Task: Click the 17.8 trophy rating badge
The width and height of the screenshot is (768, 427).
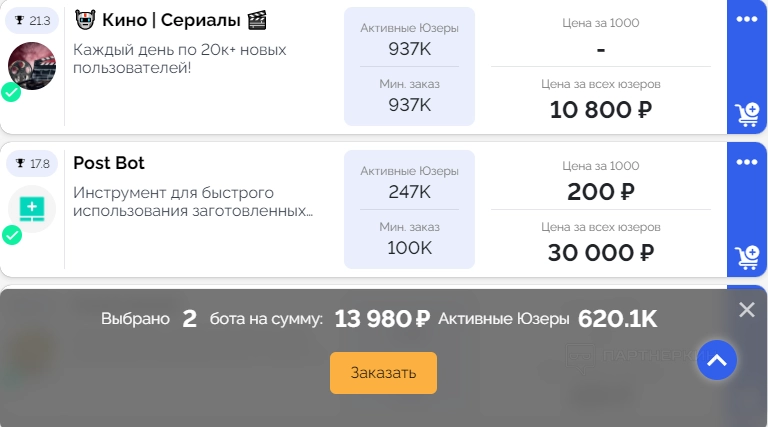Action: click(32, 164)
